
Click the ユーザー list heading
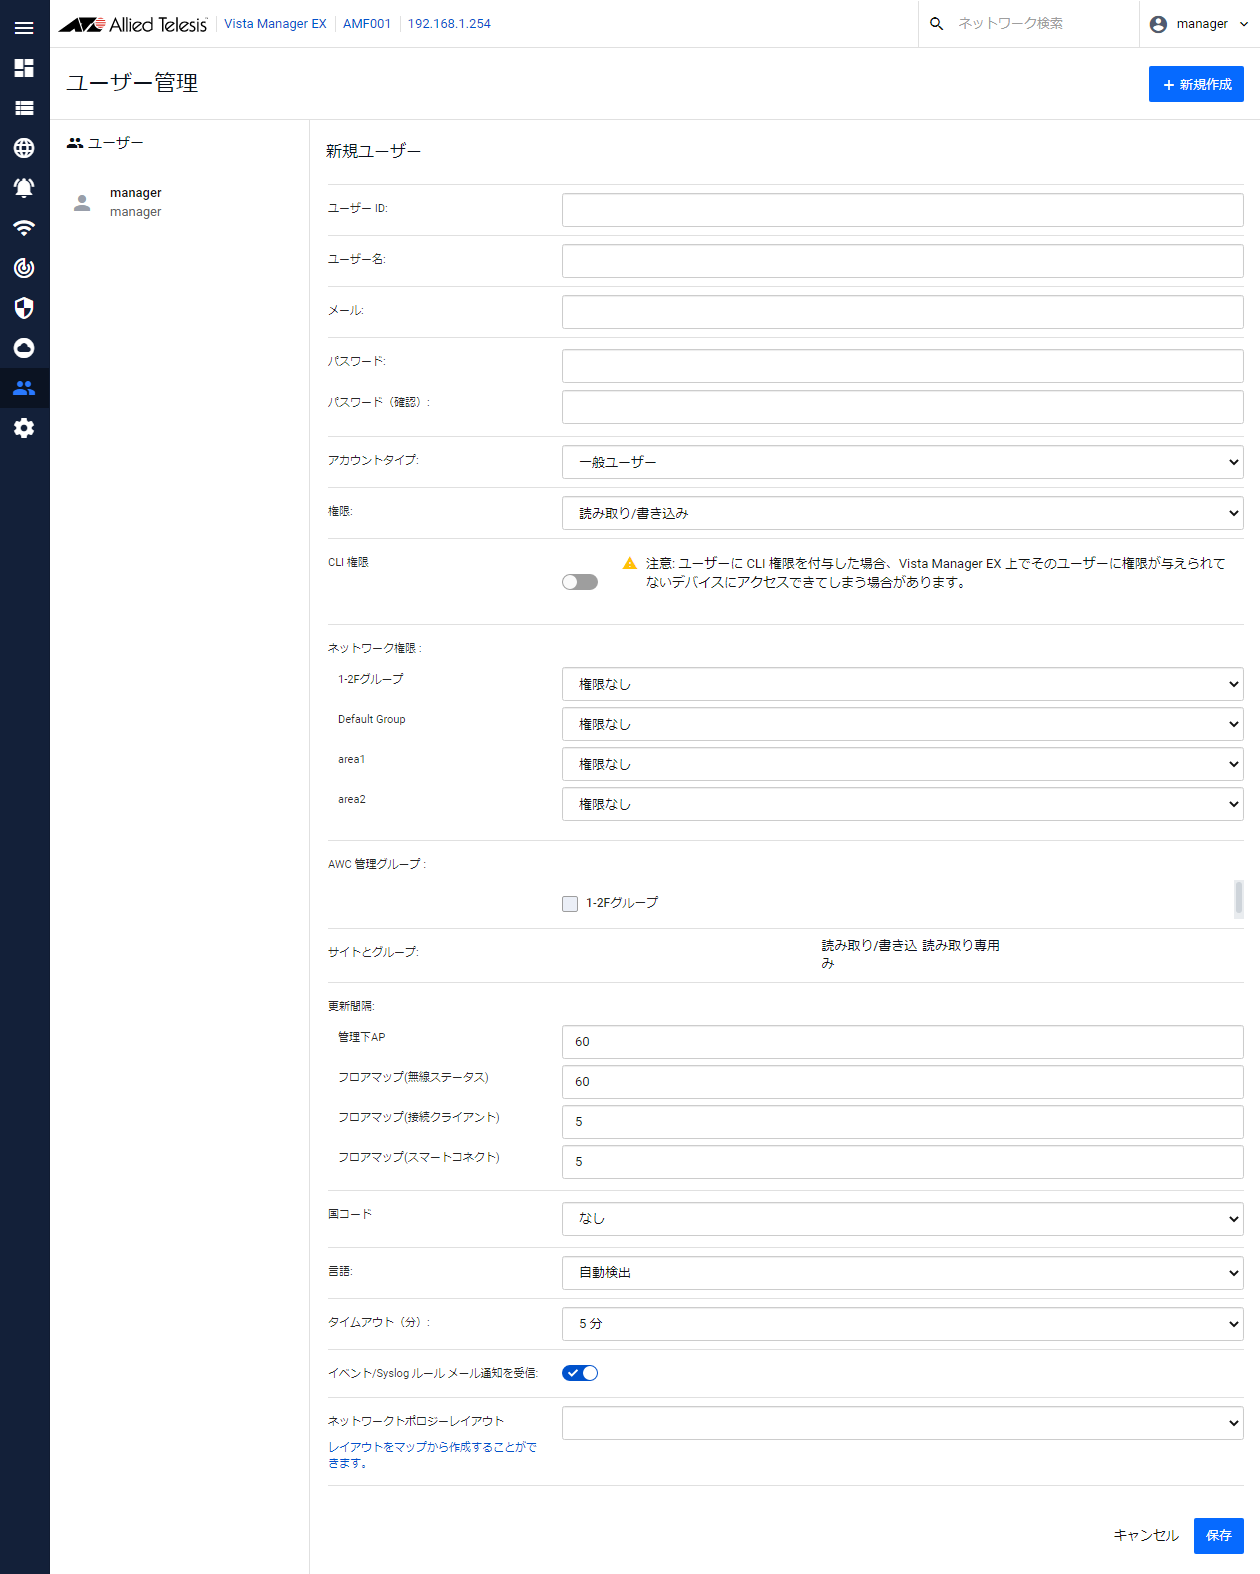105,143
